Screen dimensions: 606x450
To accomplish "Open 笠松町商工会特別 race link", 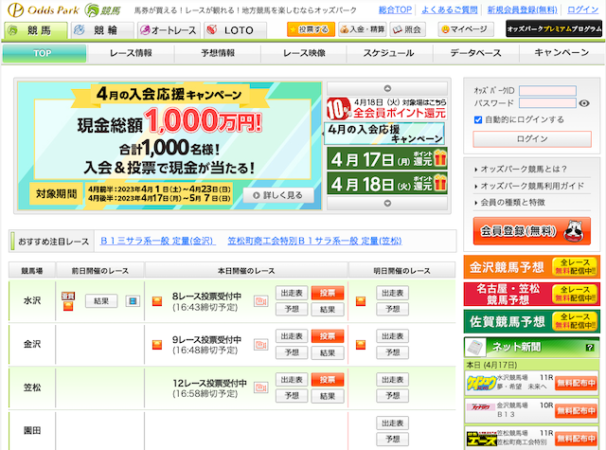I will [315, 241].
